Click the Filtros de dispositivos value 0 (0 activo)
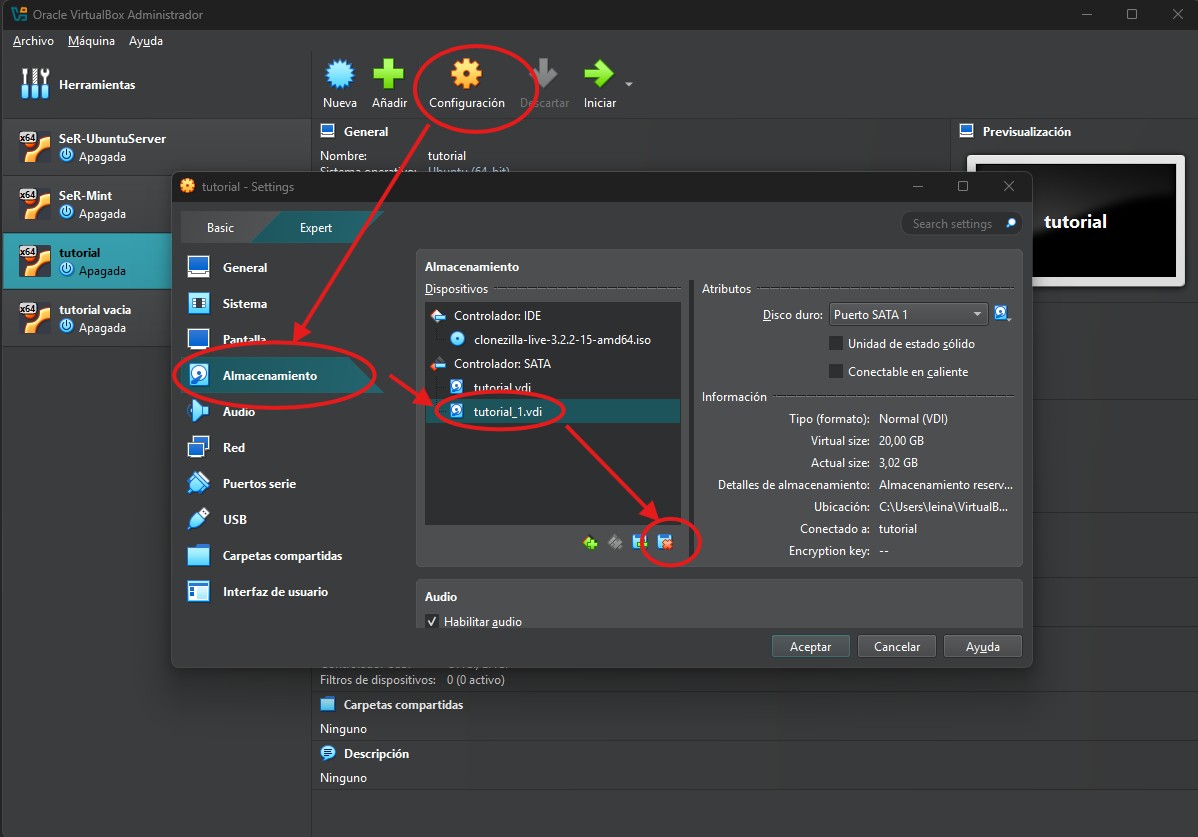Image resolution: width=1198 pixels, height=837 pixels. tap(475, 680)
